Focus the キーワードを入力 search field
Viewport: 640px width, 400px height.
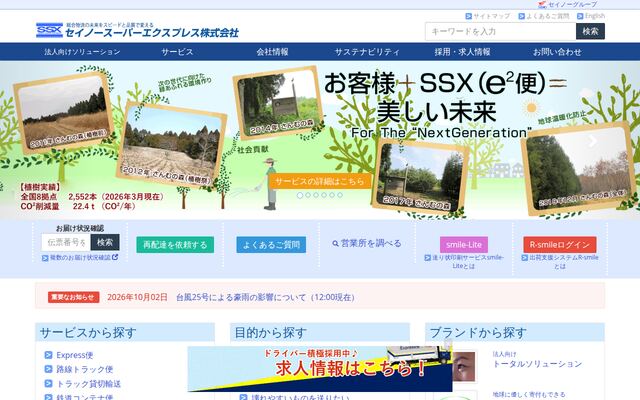pyautogui.click(x=500, y=31)
